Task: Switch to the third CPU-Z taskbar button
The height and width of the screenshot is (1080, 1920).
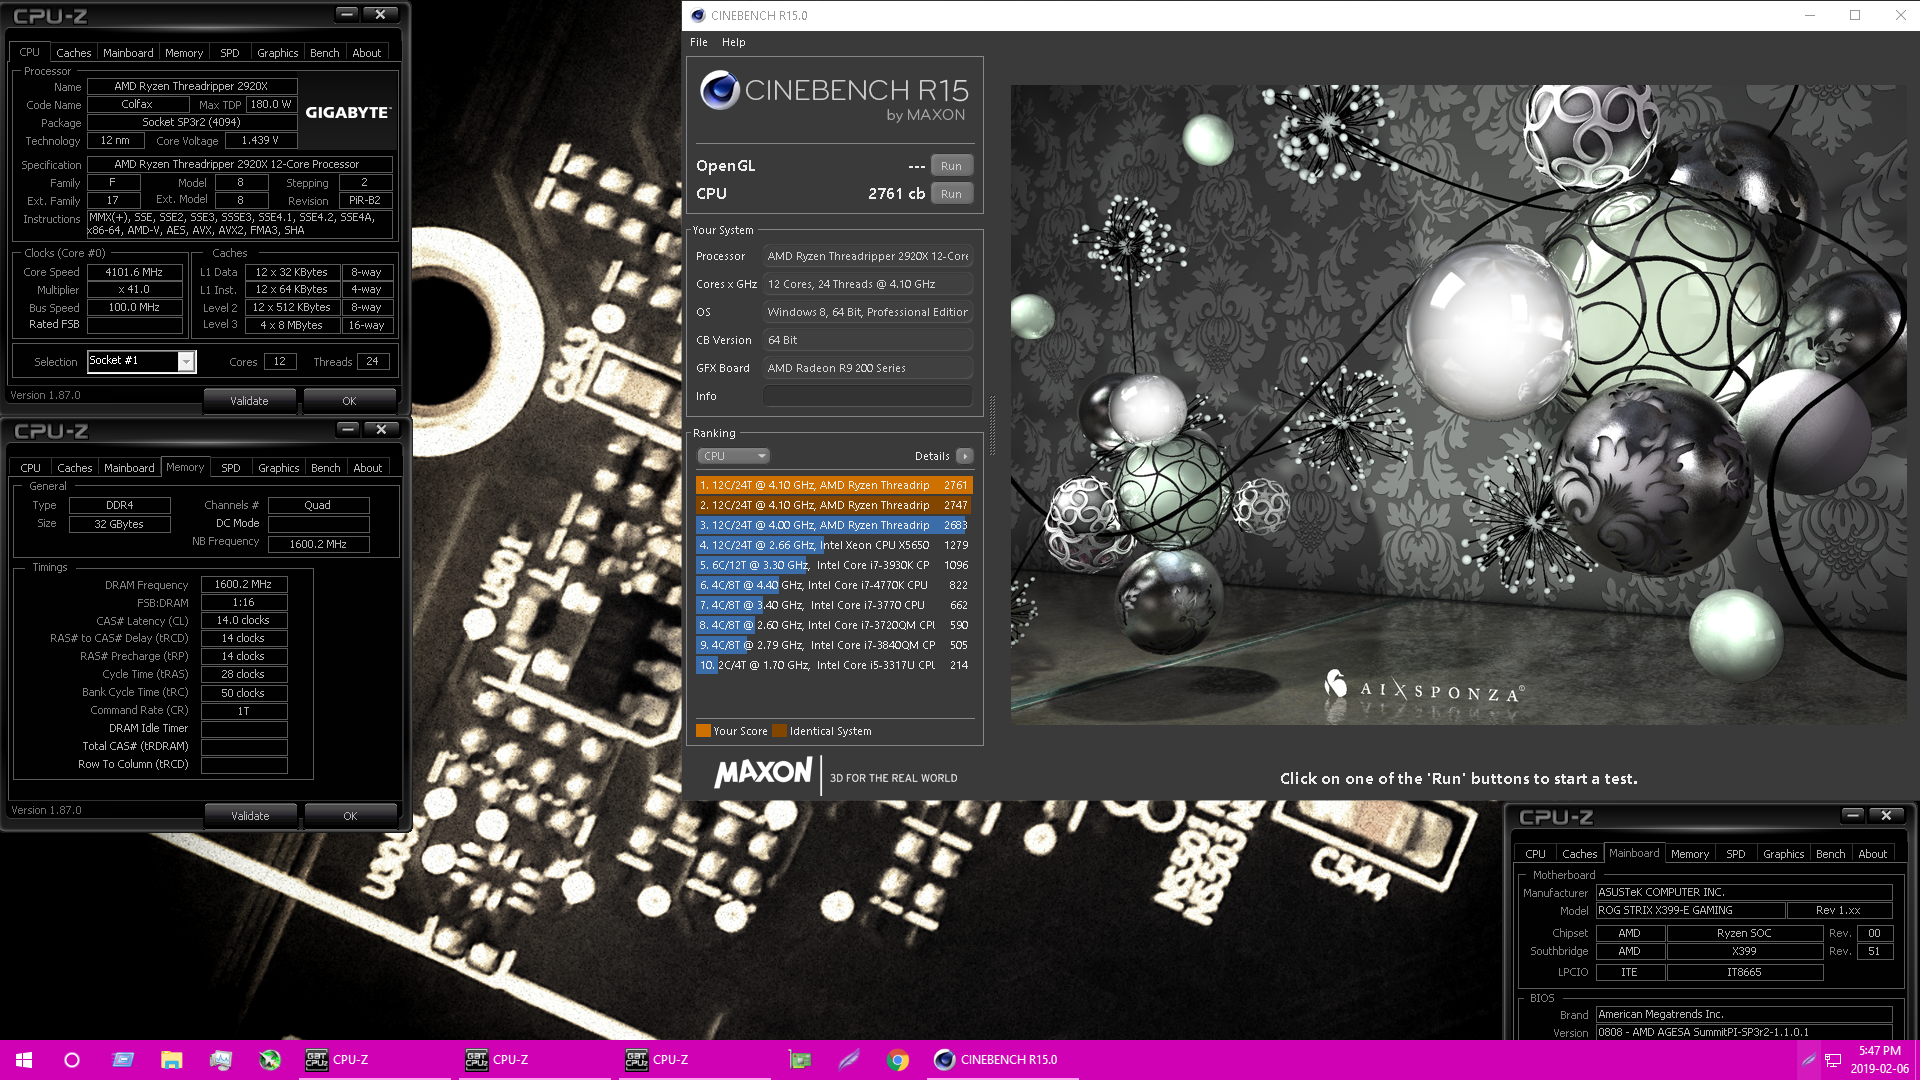Action: [x=695, y=1060]
